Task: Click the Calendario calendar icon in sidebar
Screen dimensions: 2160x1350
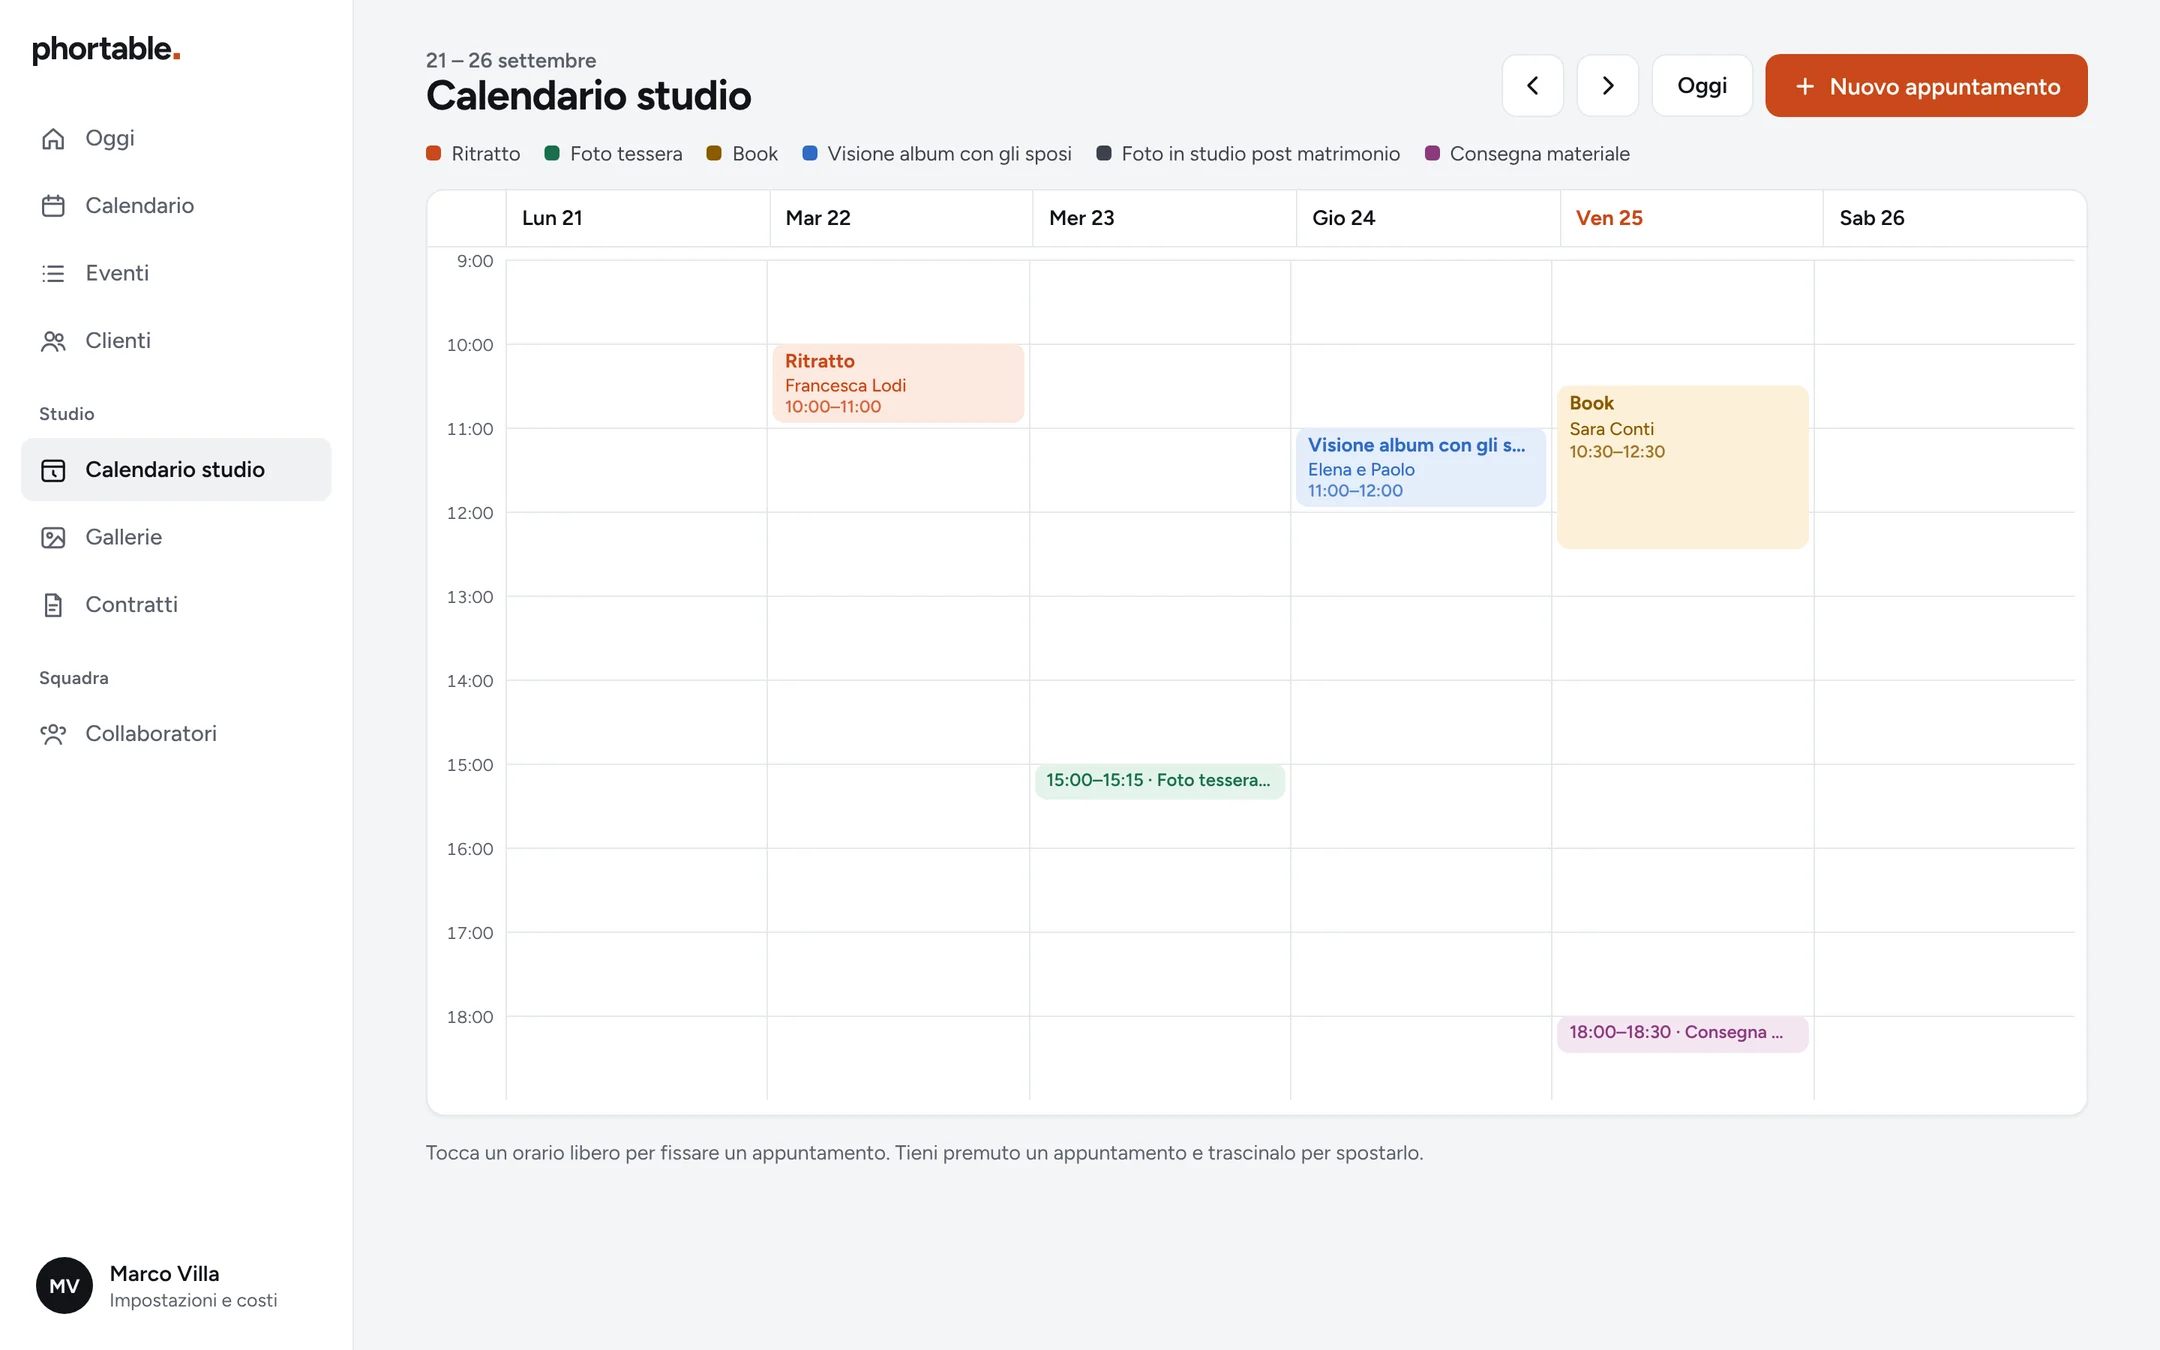Action: click(x=53, y=206)
